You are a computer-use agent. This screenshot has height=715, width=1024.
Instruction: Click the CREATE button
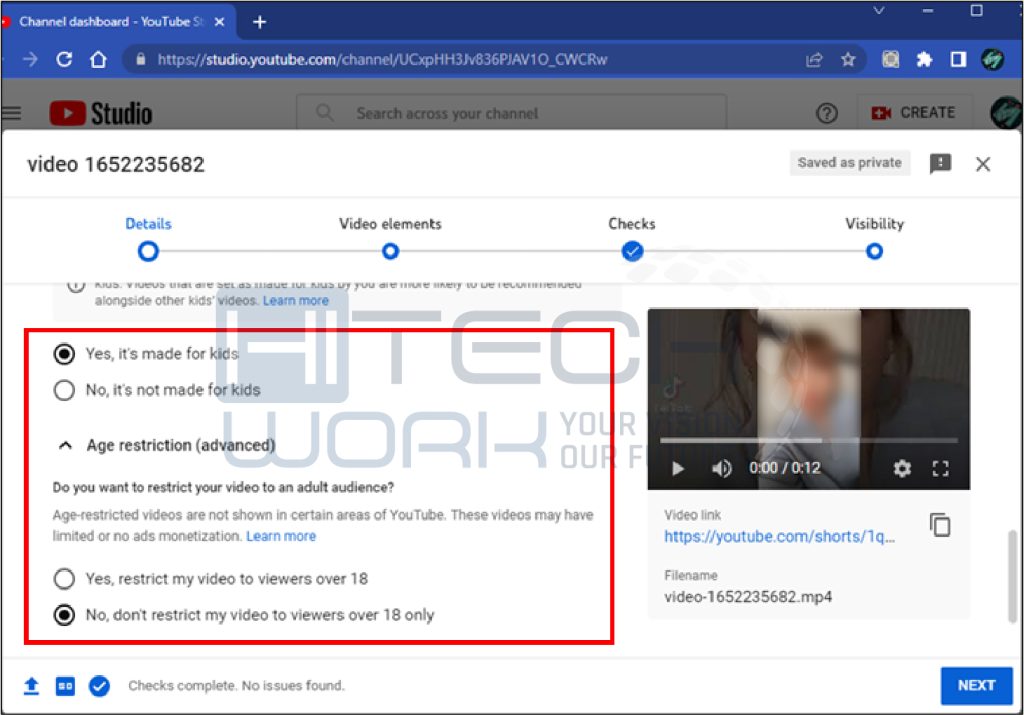[915, 113]
